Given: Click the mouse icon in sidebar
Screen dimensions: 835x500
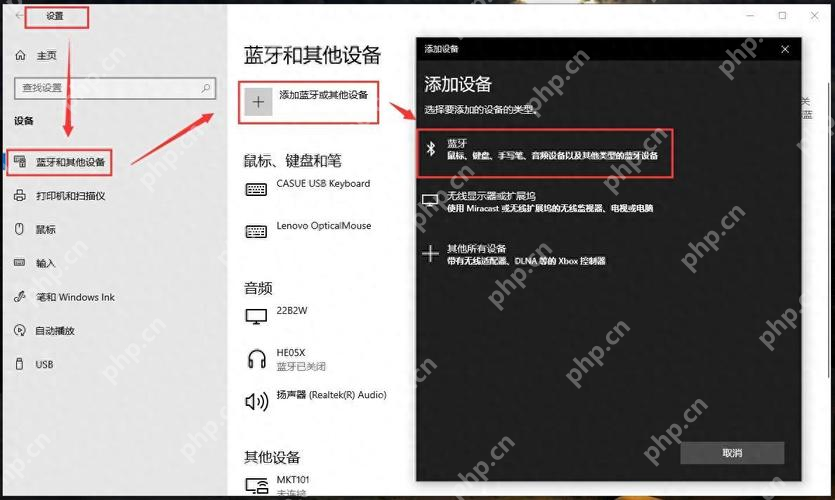Looking at the screenshot, I should point(20,229).
